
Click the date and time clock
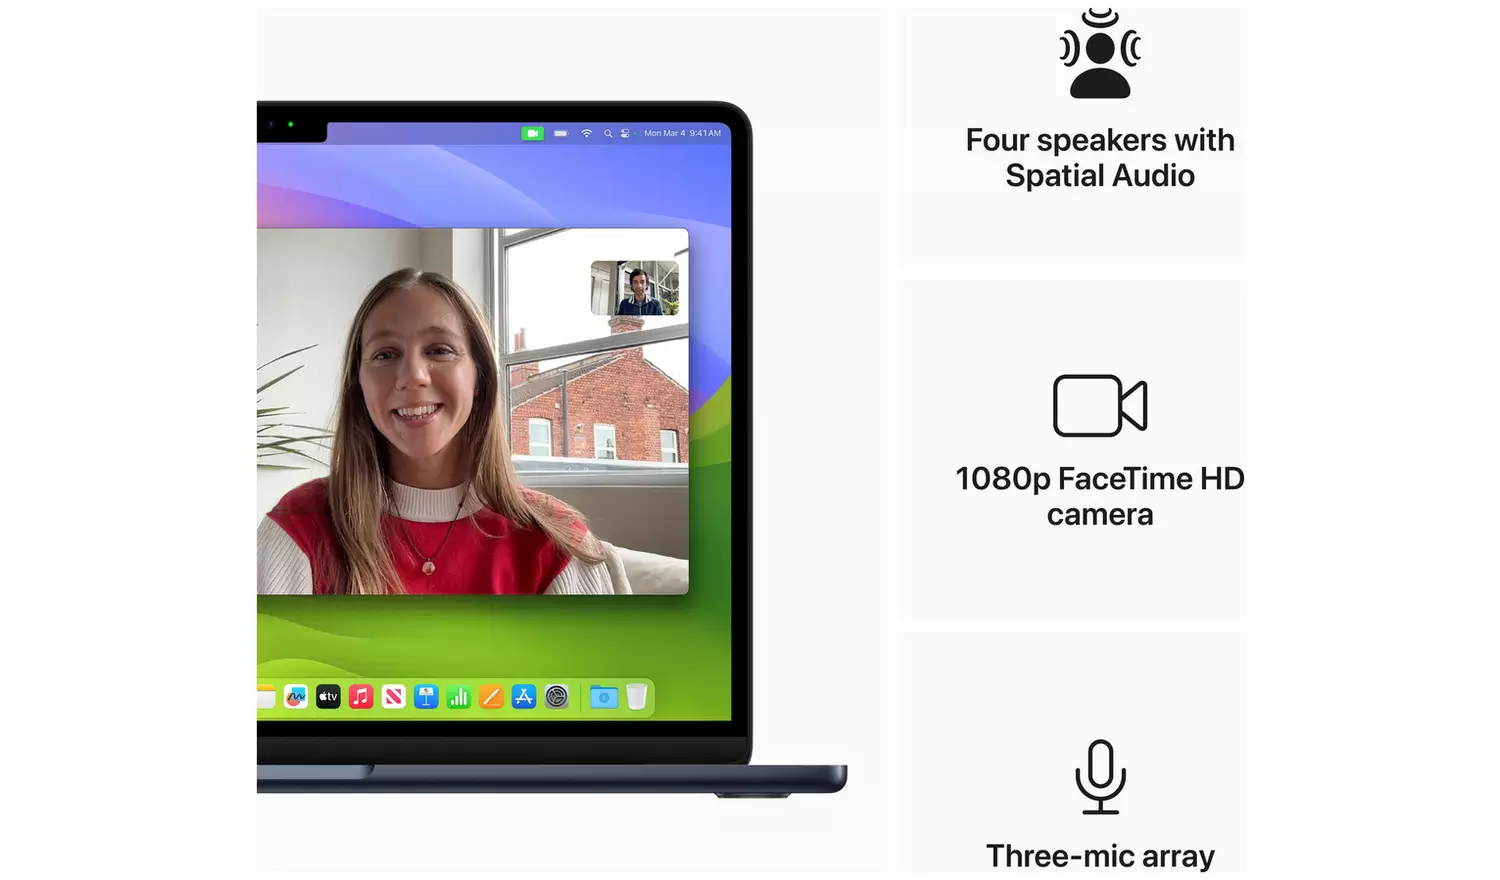pos(682,133)
